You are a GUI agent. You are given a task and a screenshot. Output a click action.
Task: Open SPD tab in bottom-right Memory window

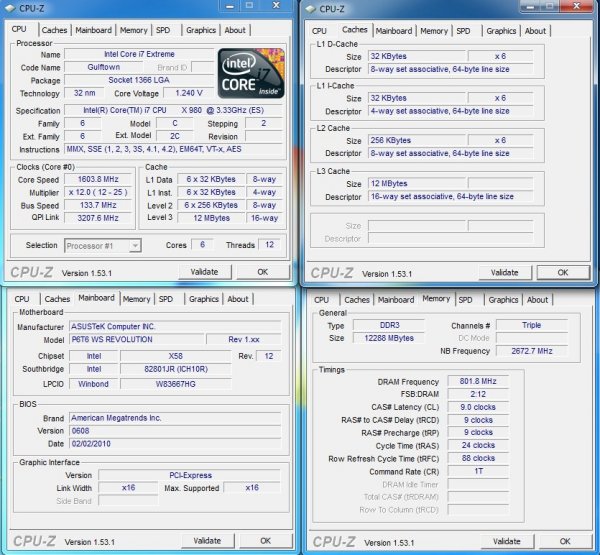click(x=465, y=300)
